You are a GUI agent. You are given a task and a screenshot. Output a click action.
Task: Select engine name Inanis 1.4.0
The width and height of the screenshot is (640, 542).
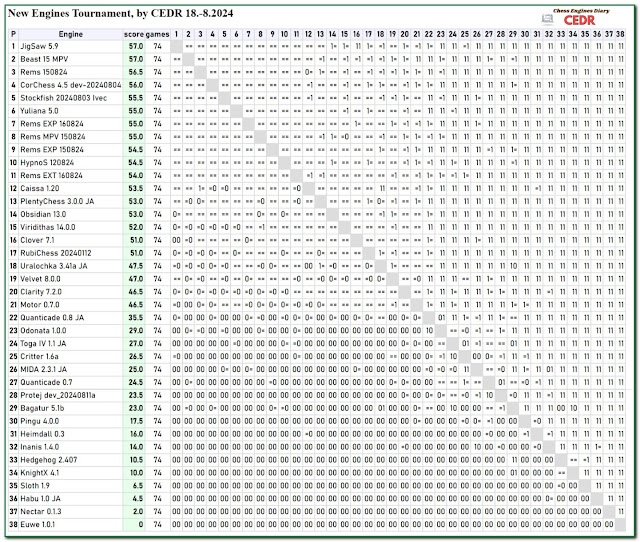(40, 447)
